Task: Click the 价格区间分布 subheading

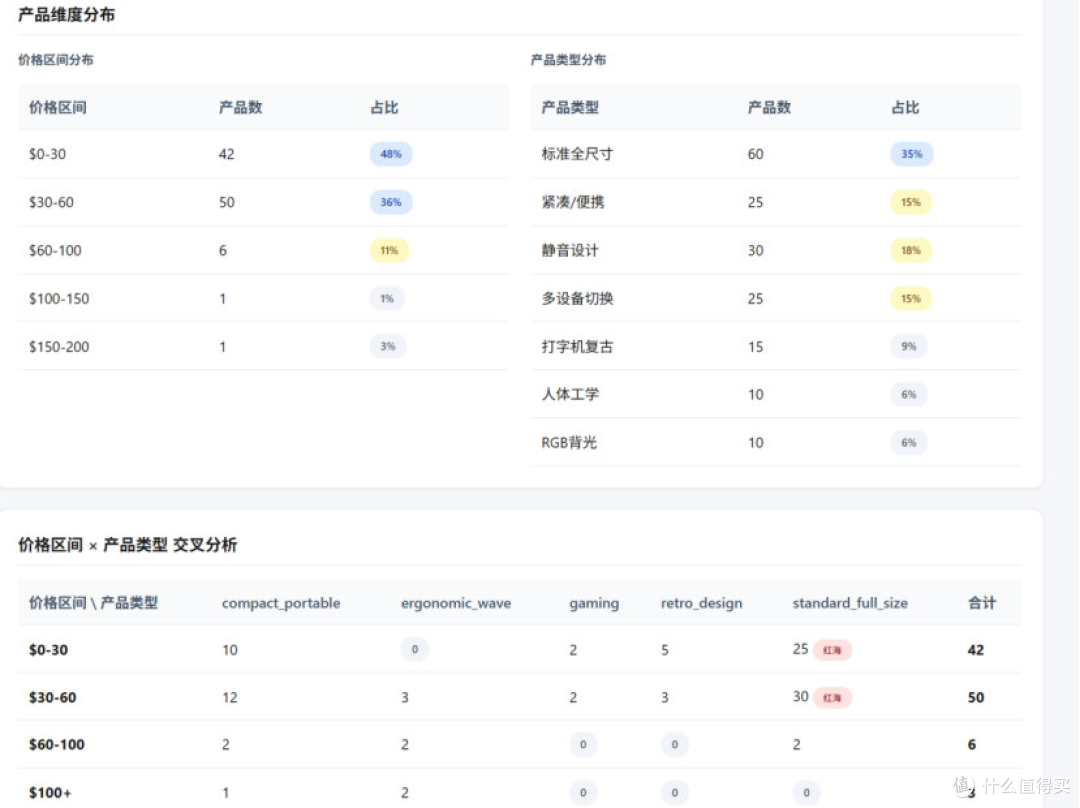Action: tap(56, 60)
